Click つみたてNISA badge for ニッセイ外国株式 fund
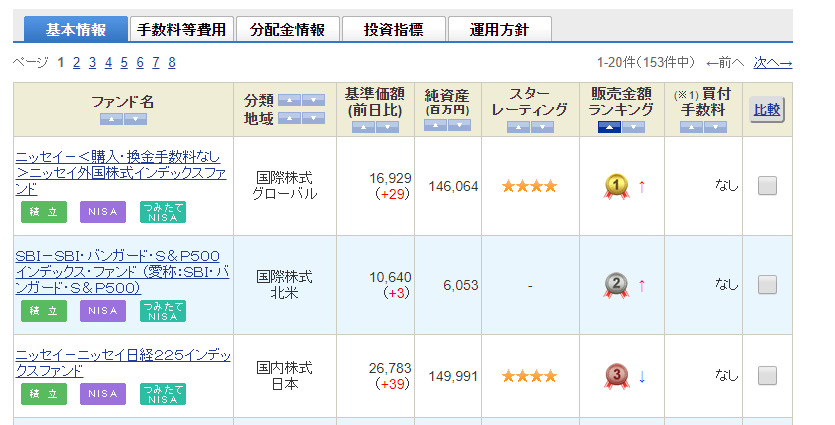Image resolution: width=835 pixels, height=425 pixels. pyautogui.click(x=163, y=212)
